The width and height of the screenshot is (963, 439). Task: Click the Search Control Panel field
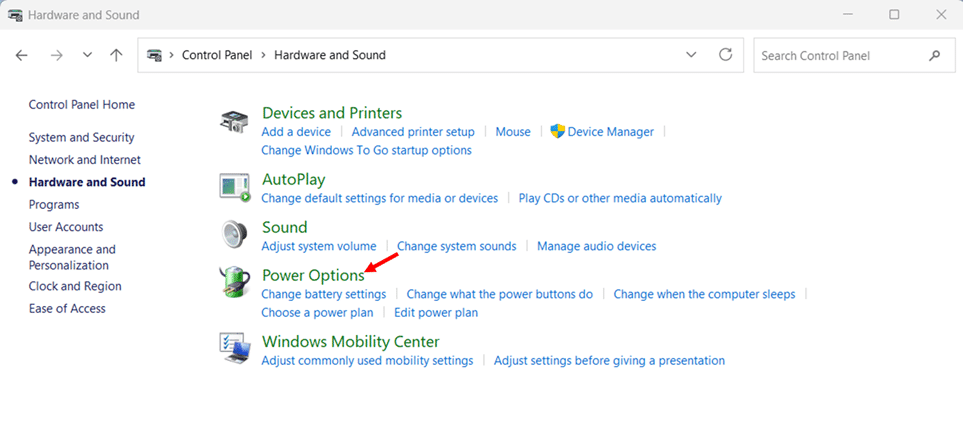[x=852, y=55]
